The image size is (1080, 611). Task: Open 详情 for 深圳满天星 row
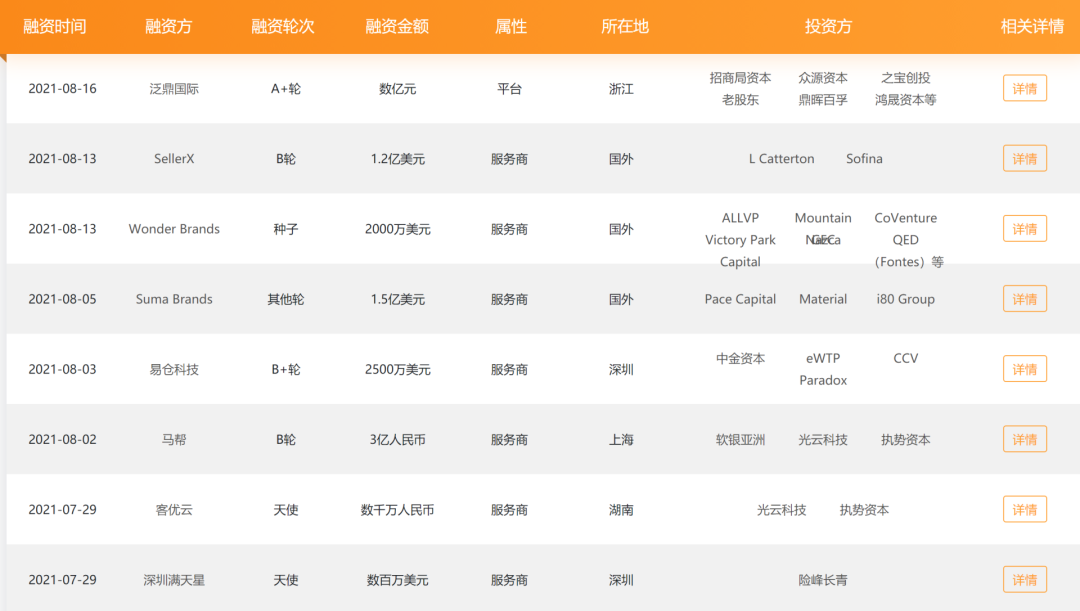(1024, 580)
